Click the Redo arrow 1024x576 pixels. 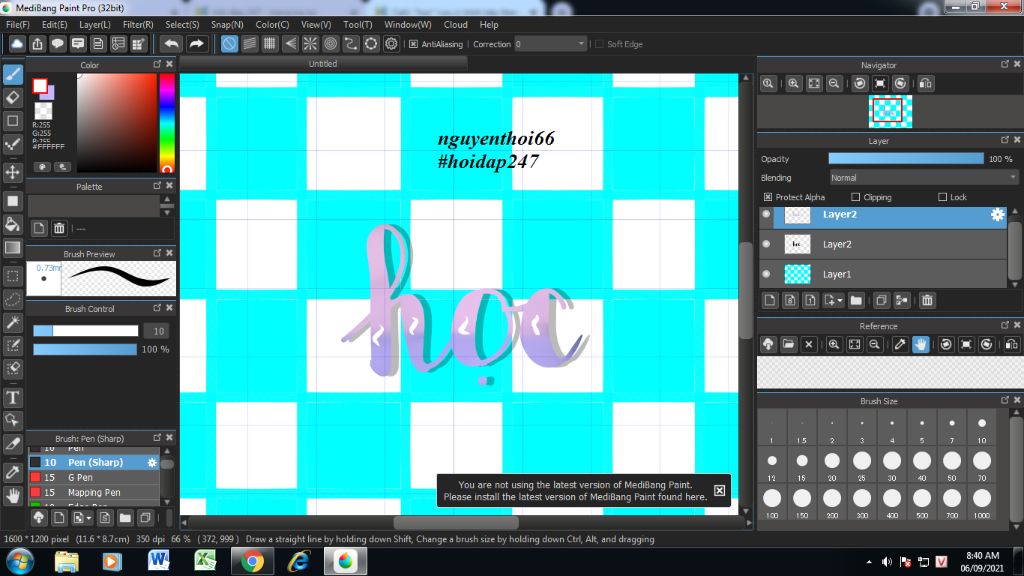click(x=196, y=44)
